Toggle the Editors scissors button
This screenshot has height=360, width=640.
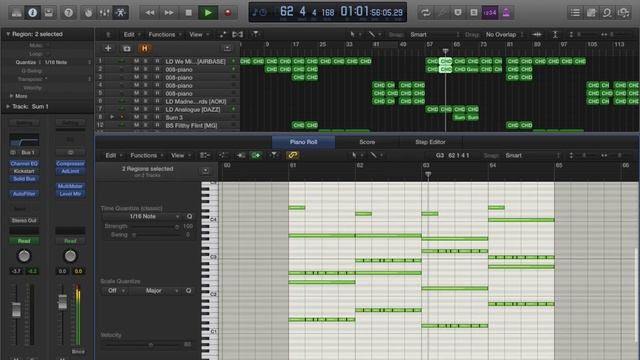[120, 13]
